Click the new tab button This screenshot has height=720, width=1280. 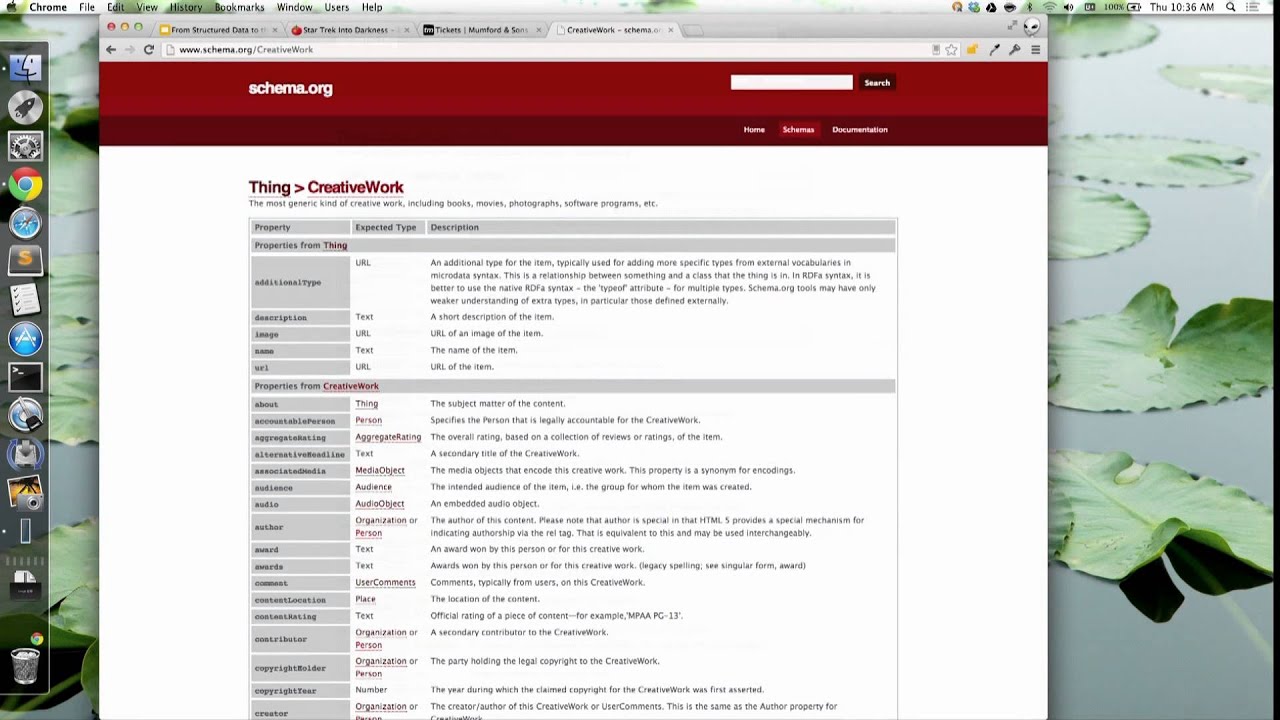(x=693, y=30)
